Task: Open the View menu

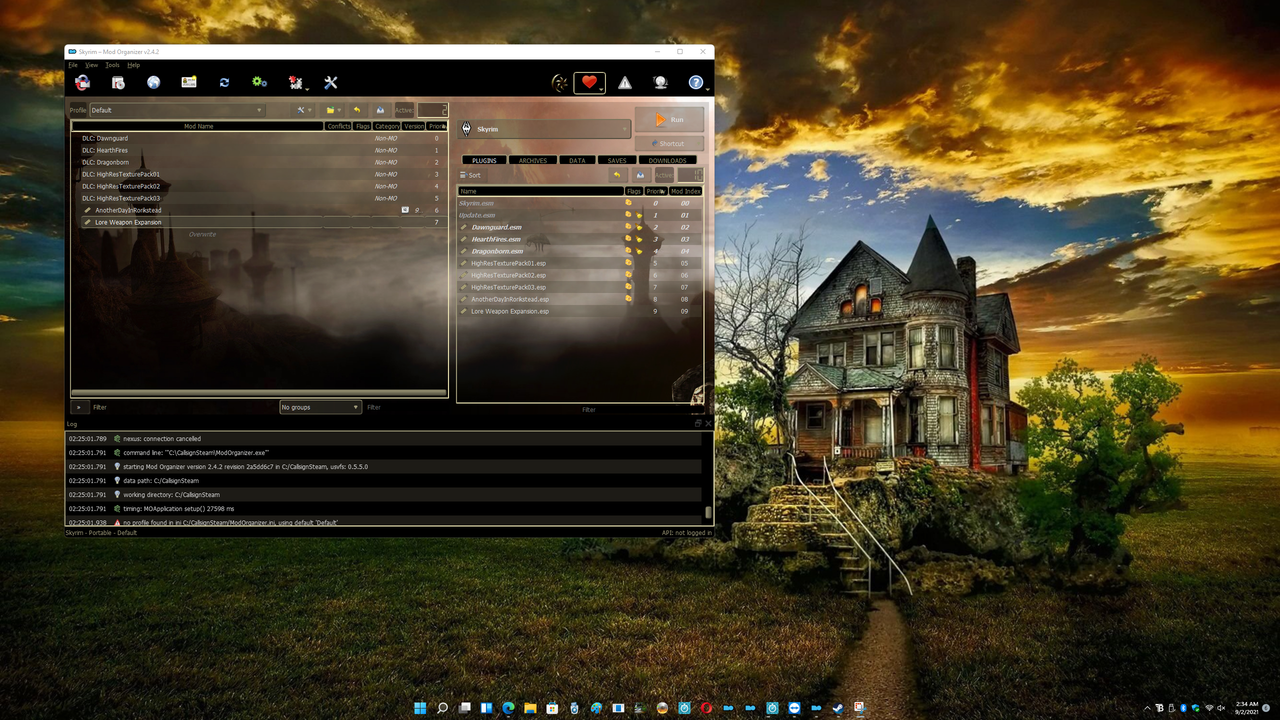Action: pos(91,65)
